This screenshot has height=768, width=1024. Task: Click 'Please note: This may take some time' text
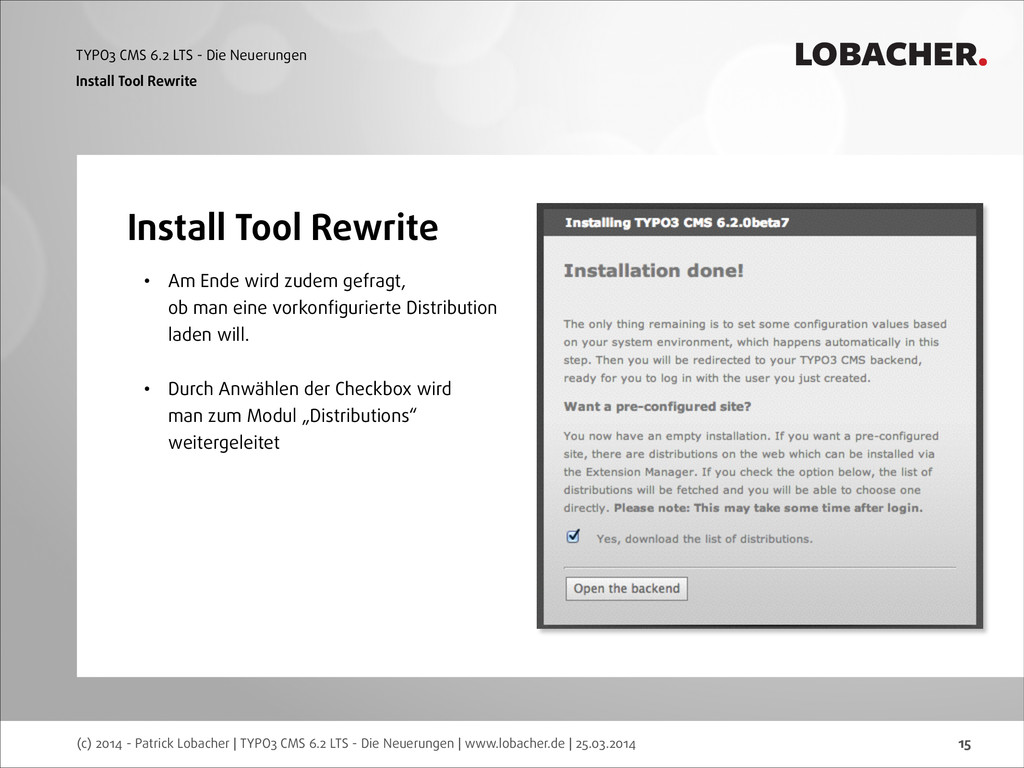pyautogui.click(x=768, y=508)
